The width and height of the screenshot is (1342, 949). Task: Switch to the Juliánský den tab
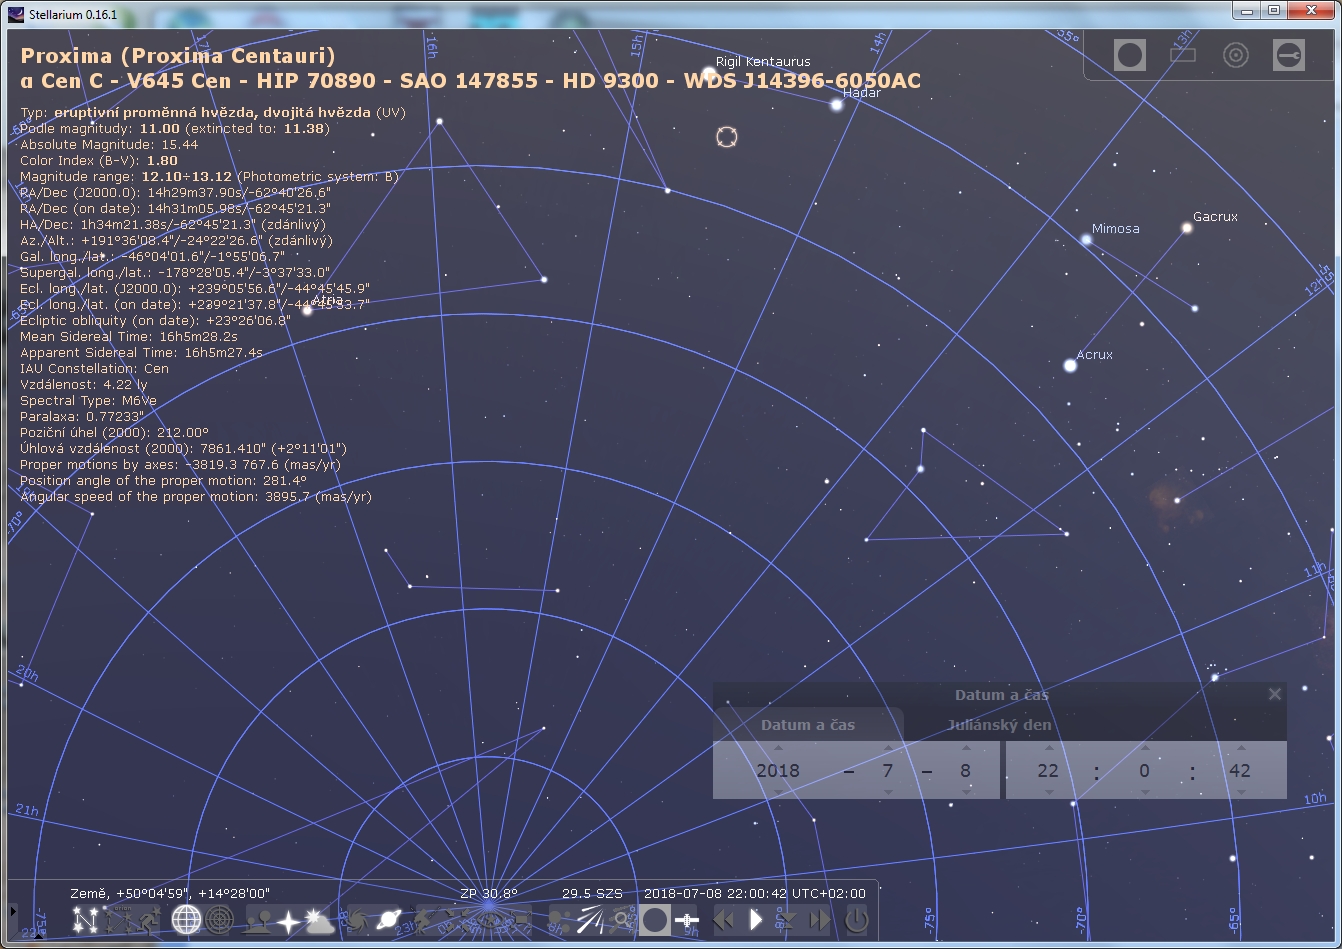point(1000,725)
